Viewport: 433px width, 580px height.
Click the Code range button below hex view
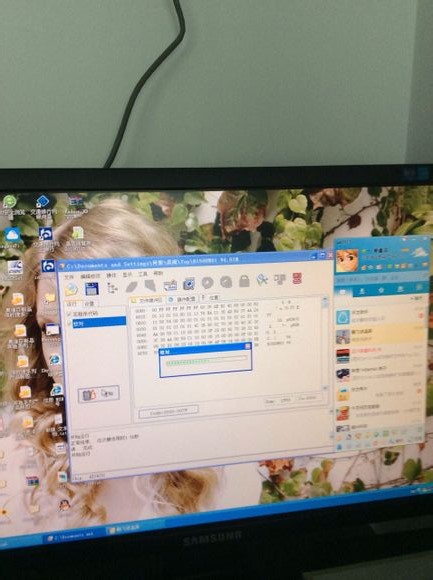pos(168,410)
